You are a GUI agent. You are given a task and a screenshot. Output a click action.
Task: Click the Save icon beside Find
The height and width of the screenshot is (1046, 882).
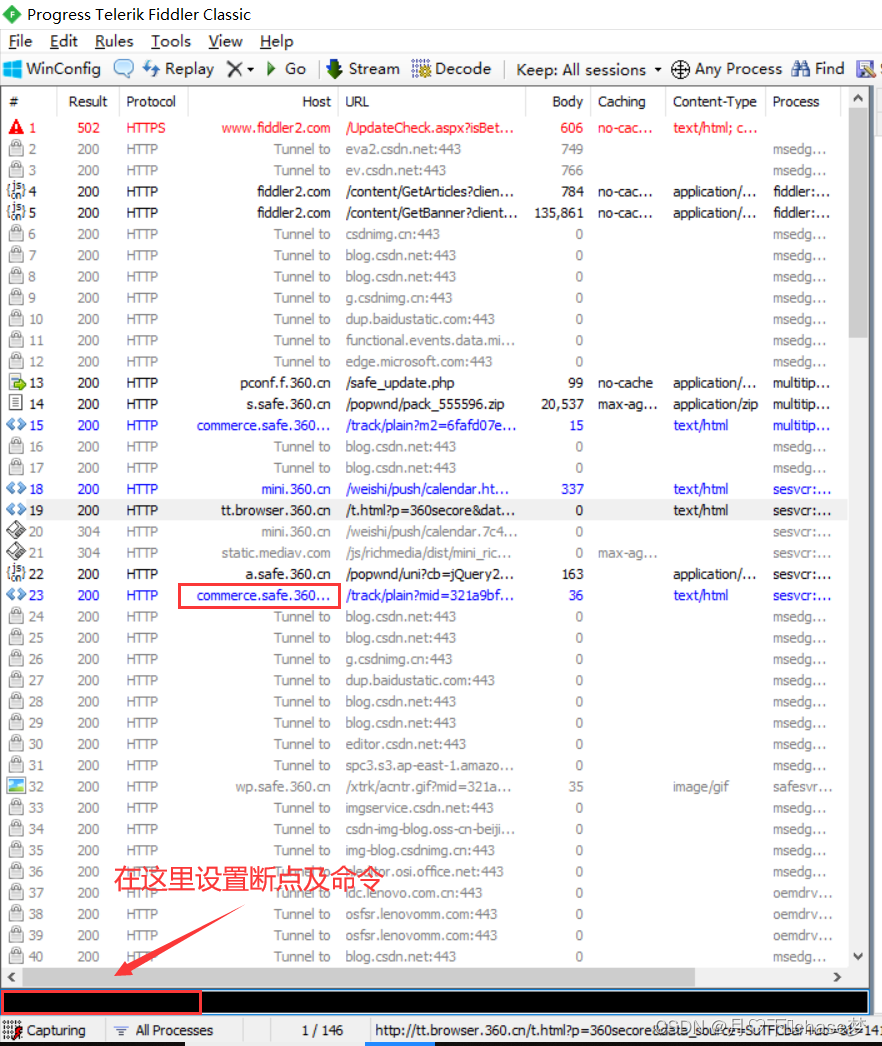(x=865, y=69)
